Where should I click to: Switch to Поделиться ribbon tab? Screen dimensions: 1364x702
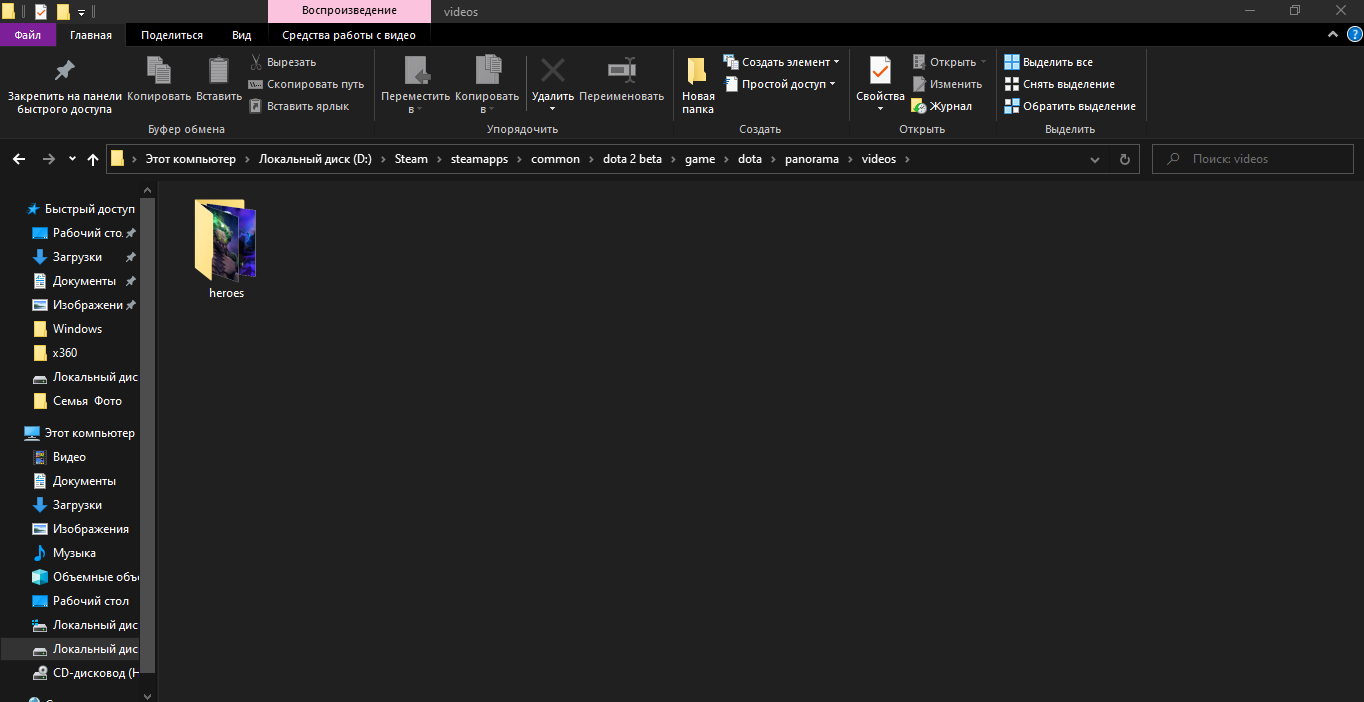pos(172,35)
